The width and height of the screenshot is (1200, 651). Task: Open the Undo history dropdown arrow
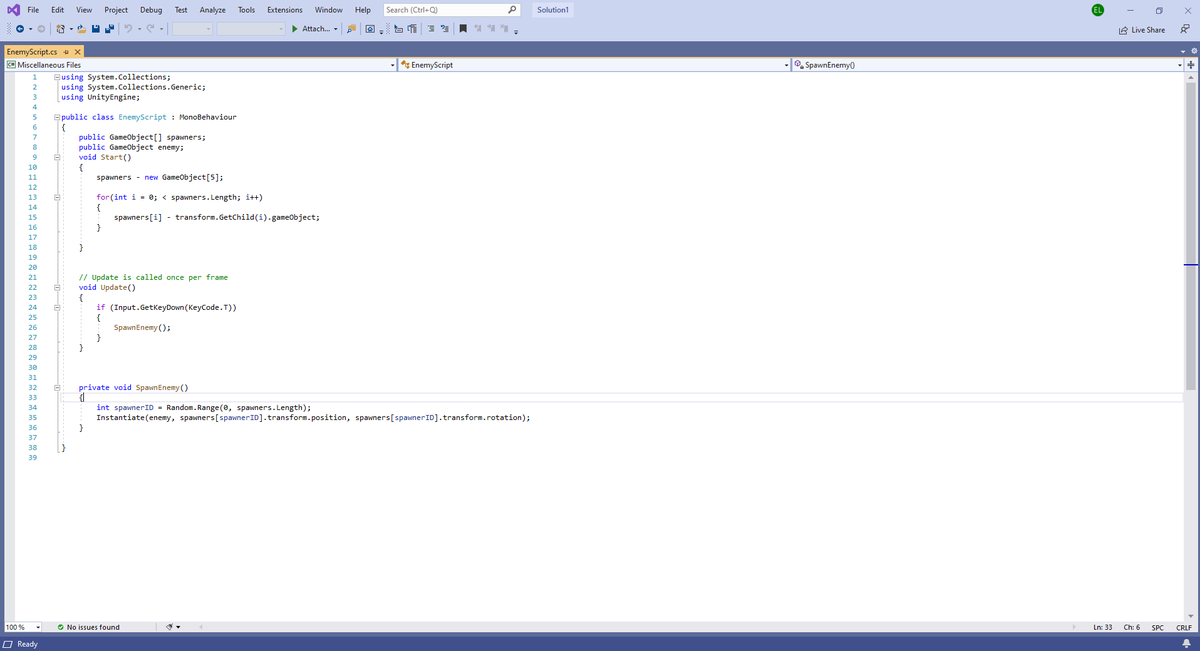pos(139,29)
